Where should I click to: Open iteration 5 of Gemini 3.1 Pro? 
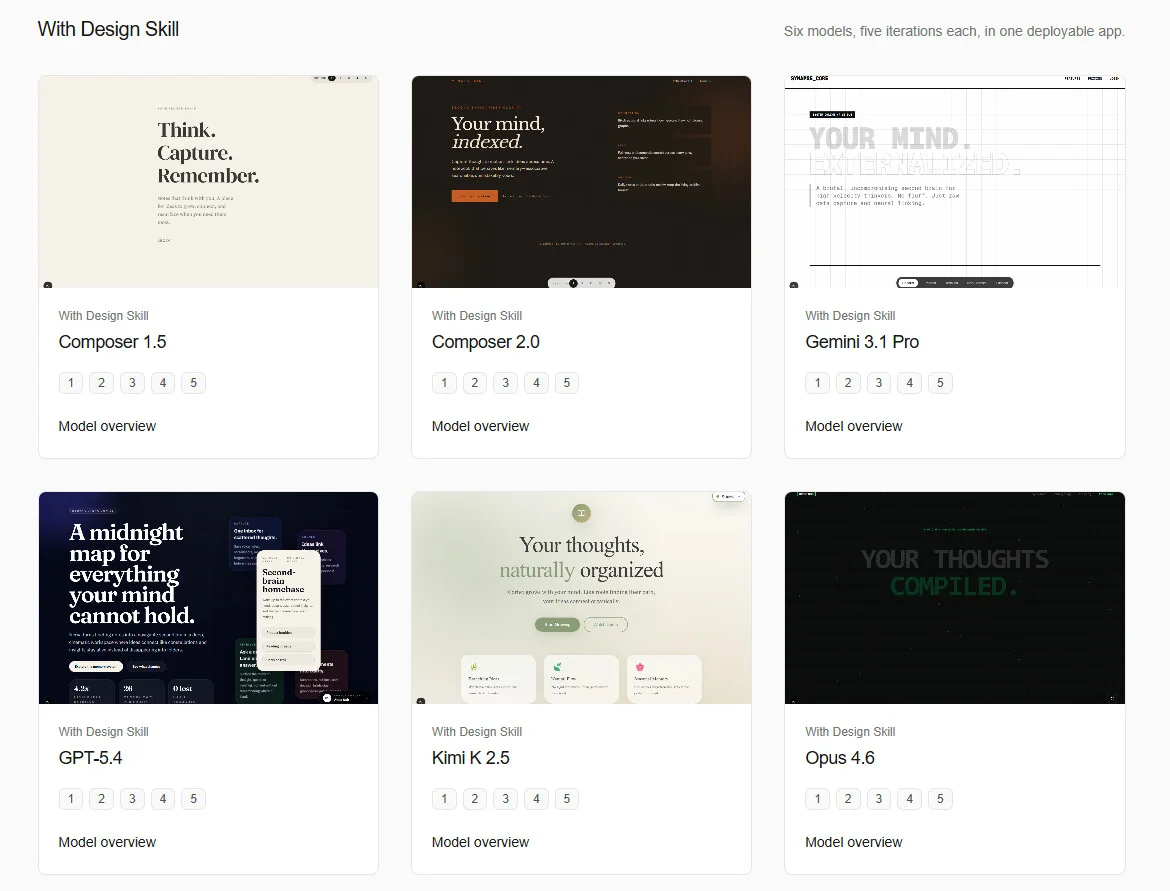pyautogui.click(x=940, y=383)
